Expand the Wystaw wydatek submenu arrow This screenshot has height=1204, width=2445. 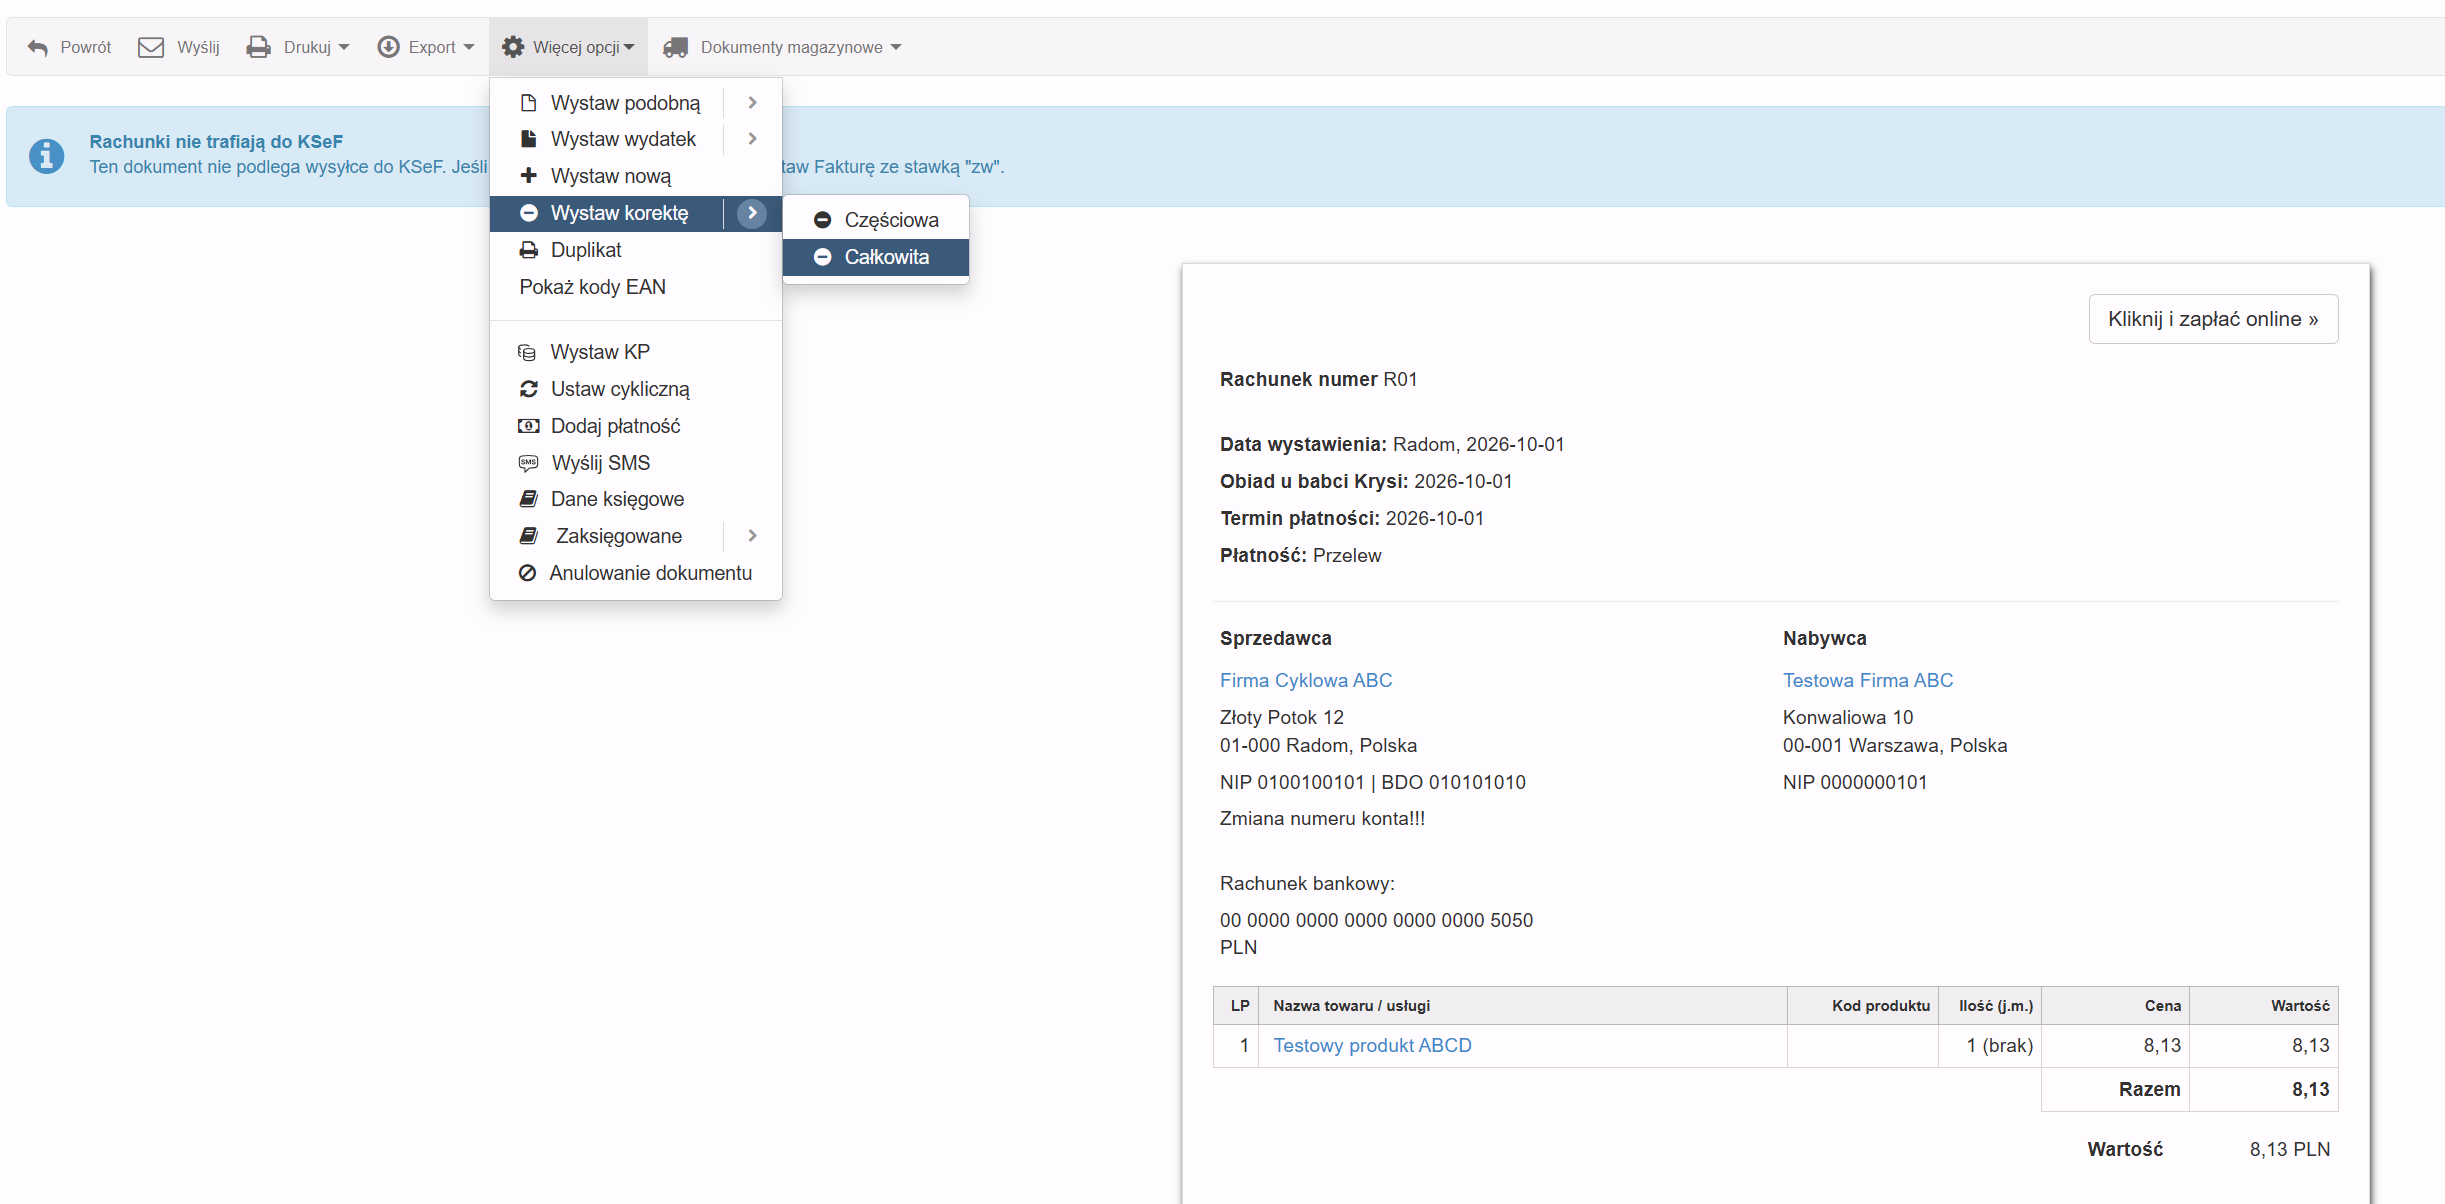click(753, 139)
